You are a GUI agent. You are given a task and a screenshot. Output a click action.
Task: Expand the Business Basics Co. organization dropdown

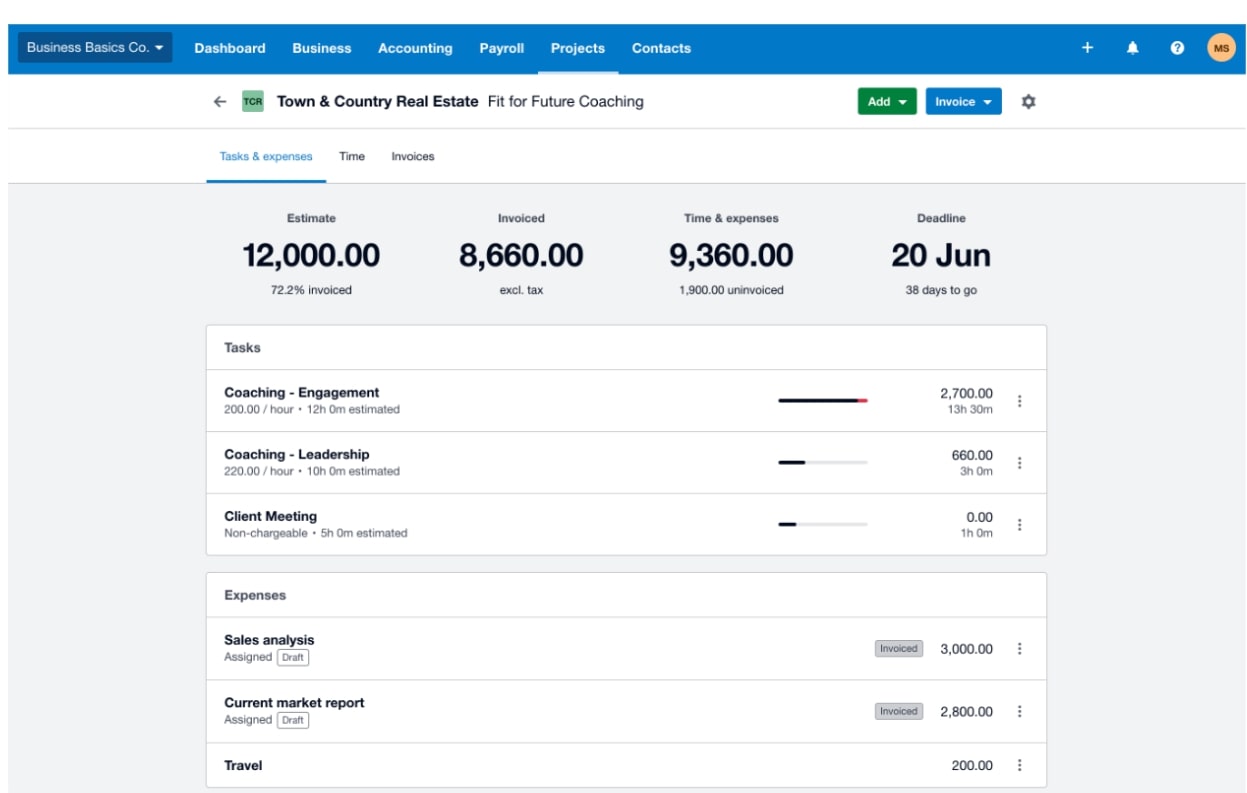(95, 48)
